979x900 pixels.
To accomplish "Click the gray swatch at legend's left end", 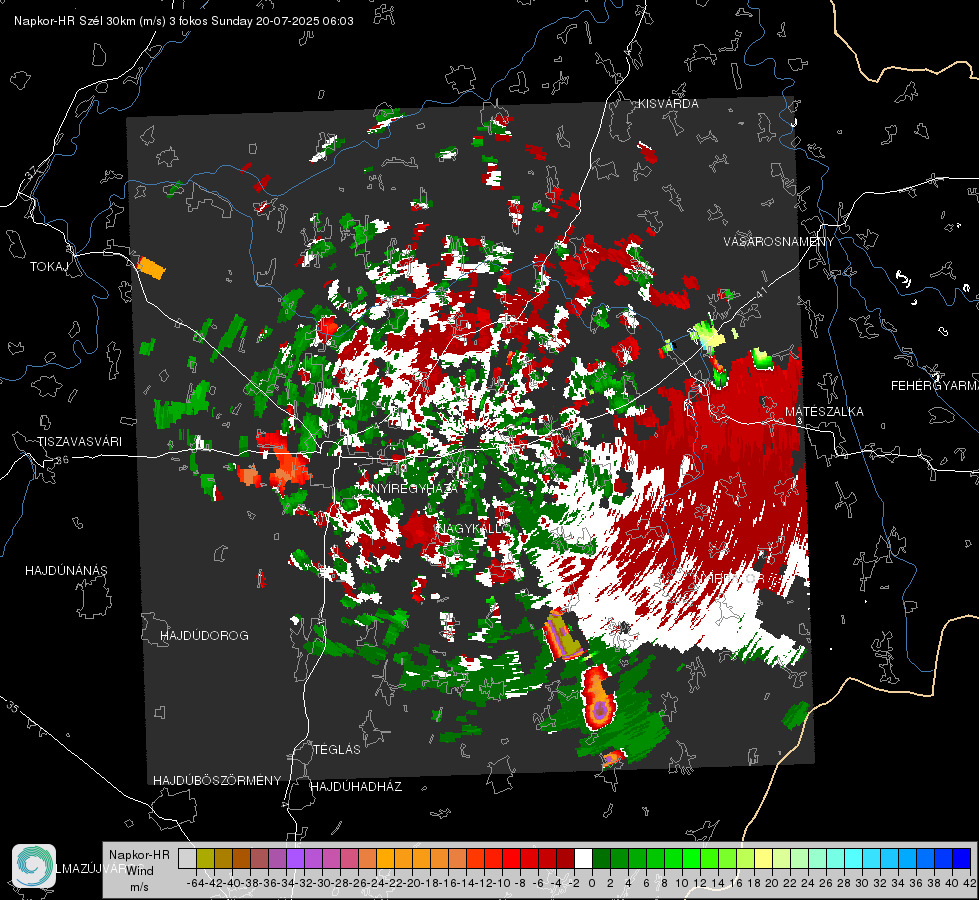I will pos(187,858).
